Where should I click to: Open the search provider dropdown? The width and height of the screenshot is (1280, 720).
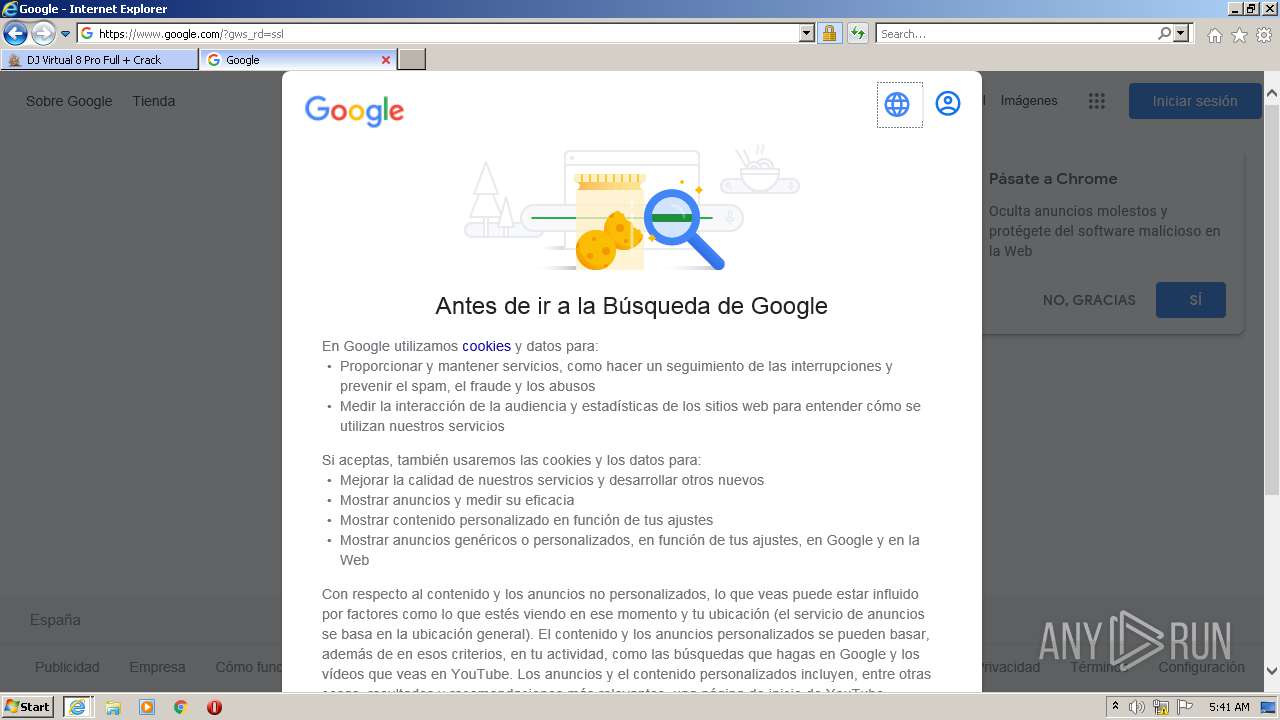[1182, 33]
